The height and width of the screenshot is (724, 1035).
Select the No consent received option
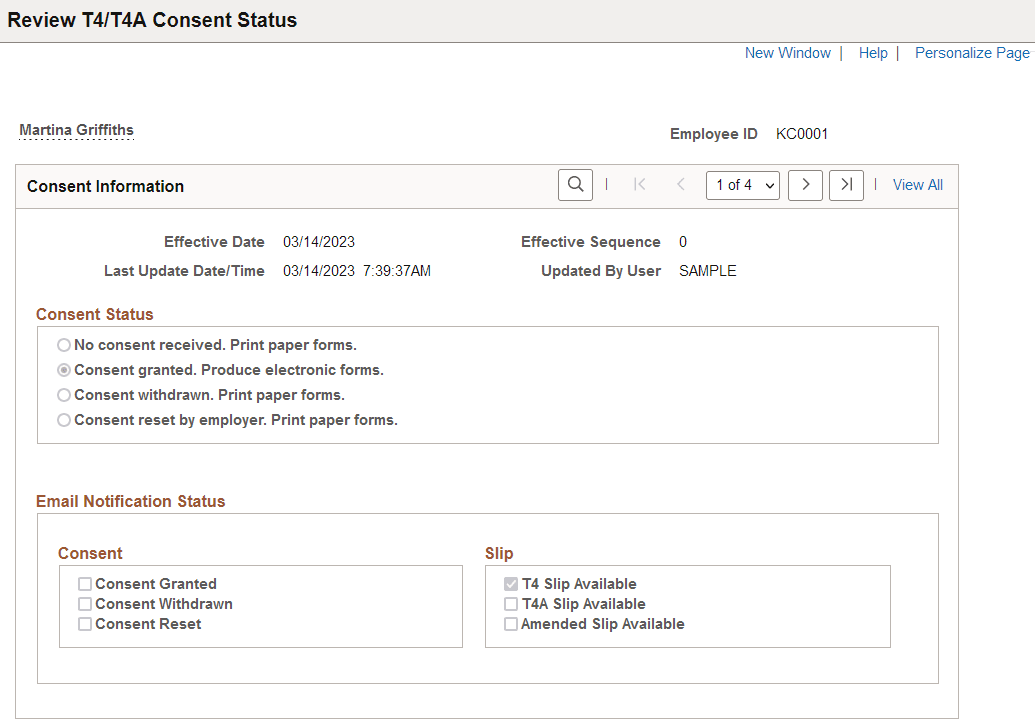coord(63,344)
